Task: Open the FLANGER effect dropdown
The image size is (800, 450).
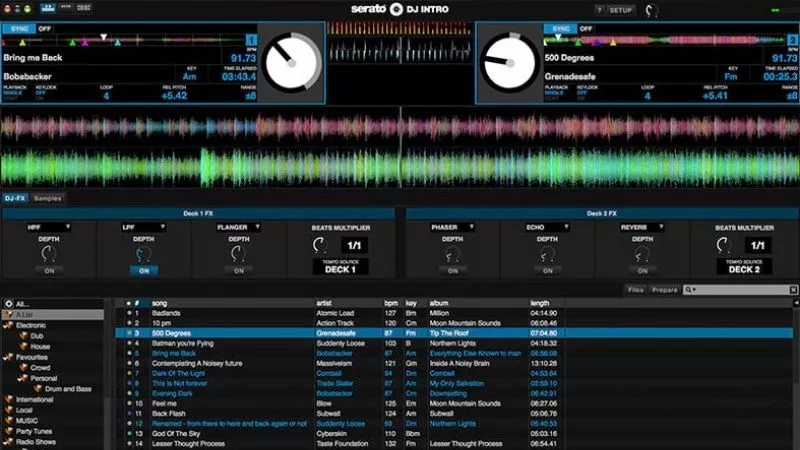Action: click(238, 227)
